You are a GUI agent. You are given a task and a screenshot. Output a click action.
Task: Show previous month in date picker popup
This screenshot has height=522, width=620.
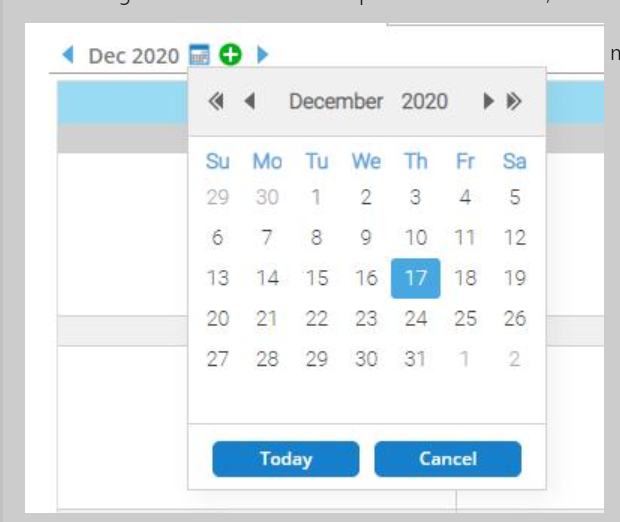pyautogui.click(x=249, y=101)
